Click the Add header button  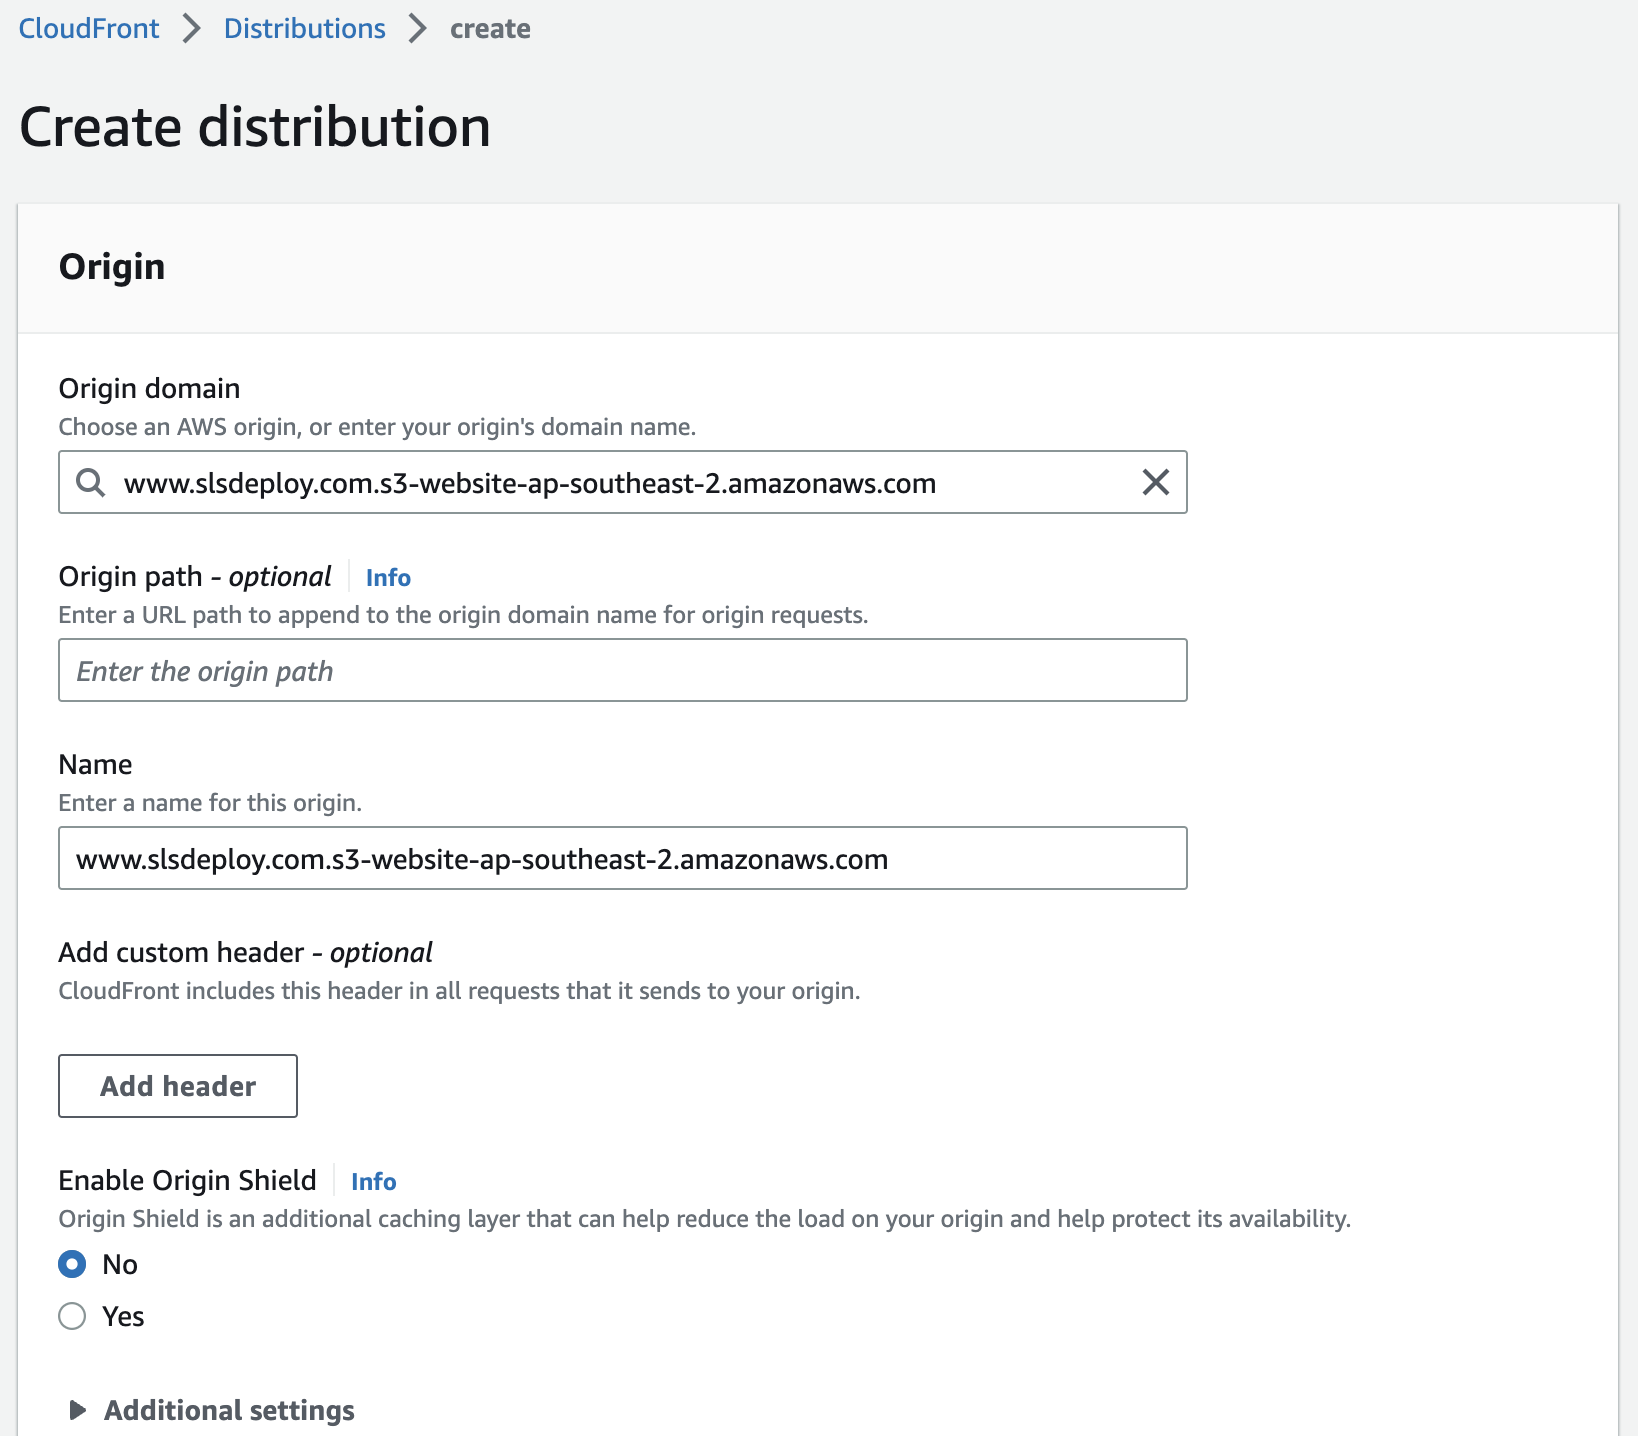pos(178,1086)
